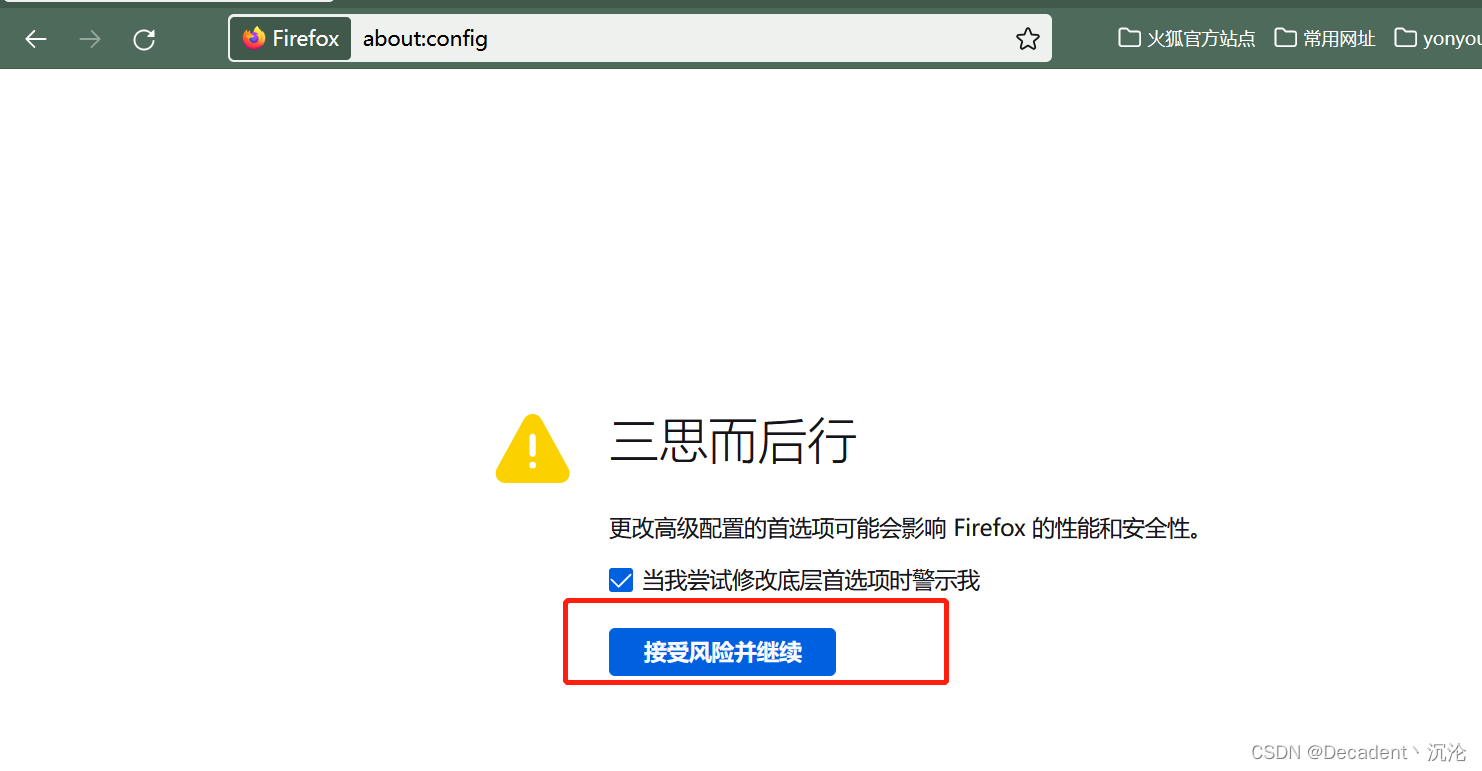
Task: Click the 三思而后行 heading
Action: (733, 441)
